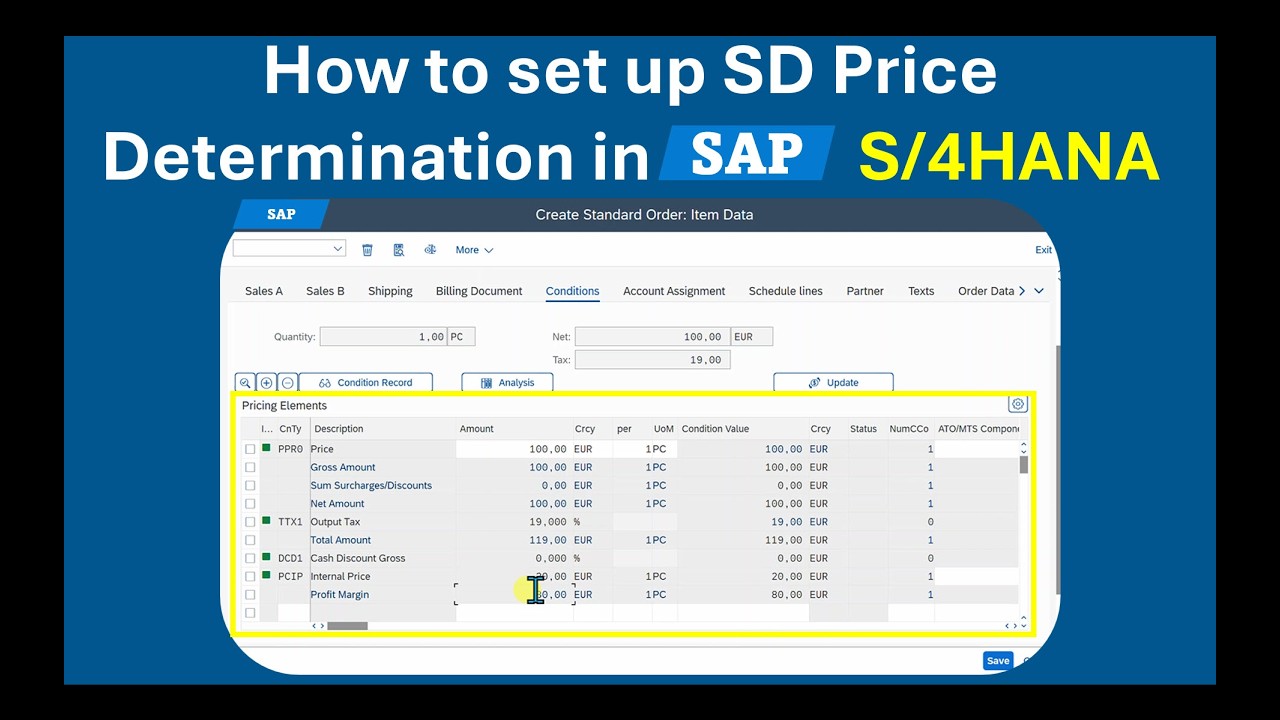Viewport: 1280px width, 720px height.
Task: Click the Analysis button
Action: coord(507,383)
